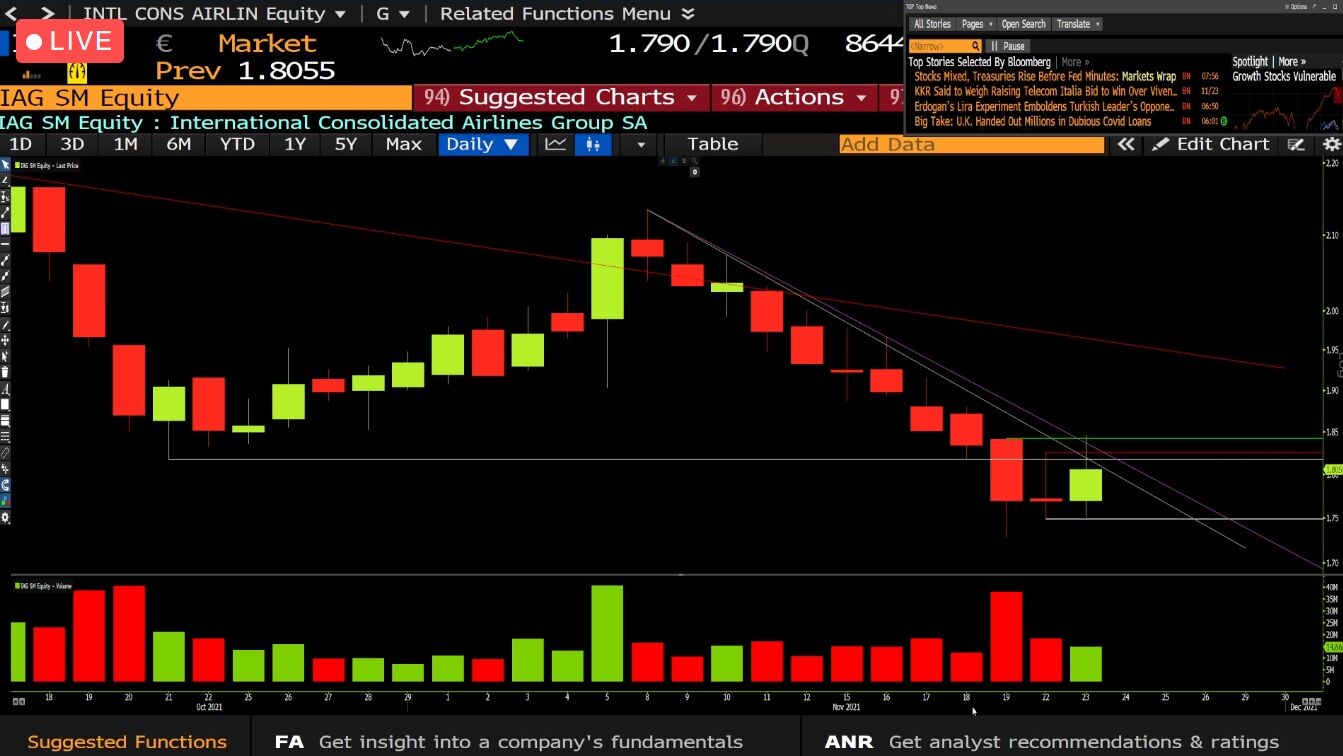Switch to the All Stories tab

coord(932,24)
